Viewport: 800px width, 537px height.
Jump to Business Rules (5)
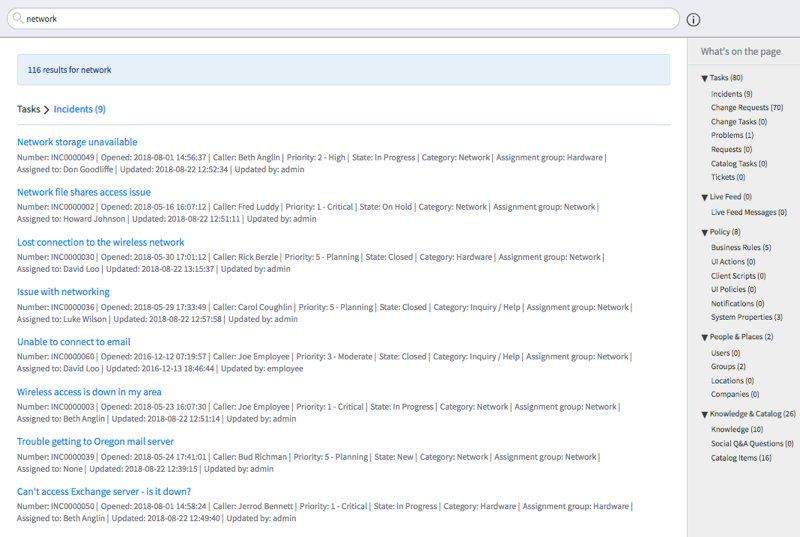(x=741, y=247)
